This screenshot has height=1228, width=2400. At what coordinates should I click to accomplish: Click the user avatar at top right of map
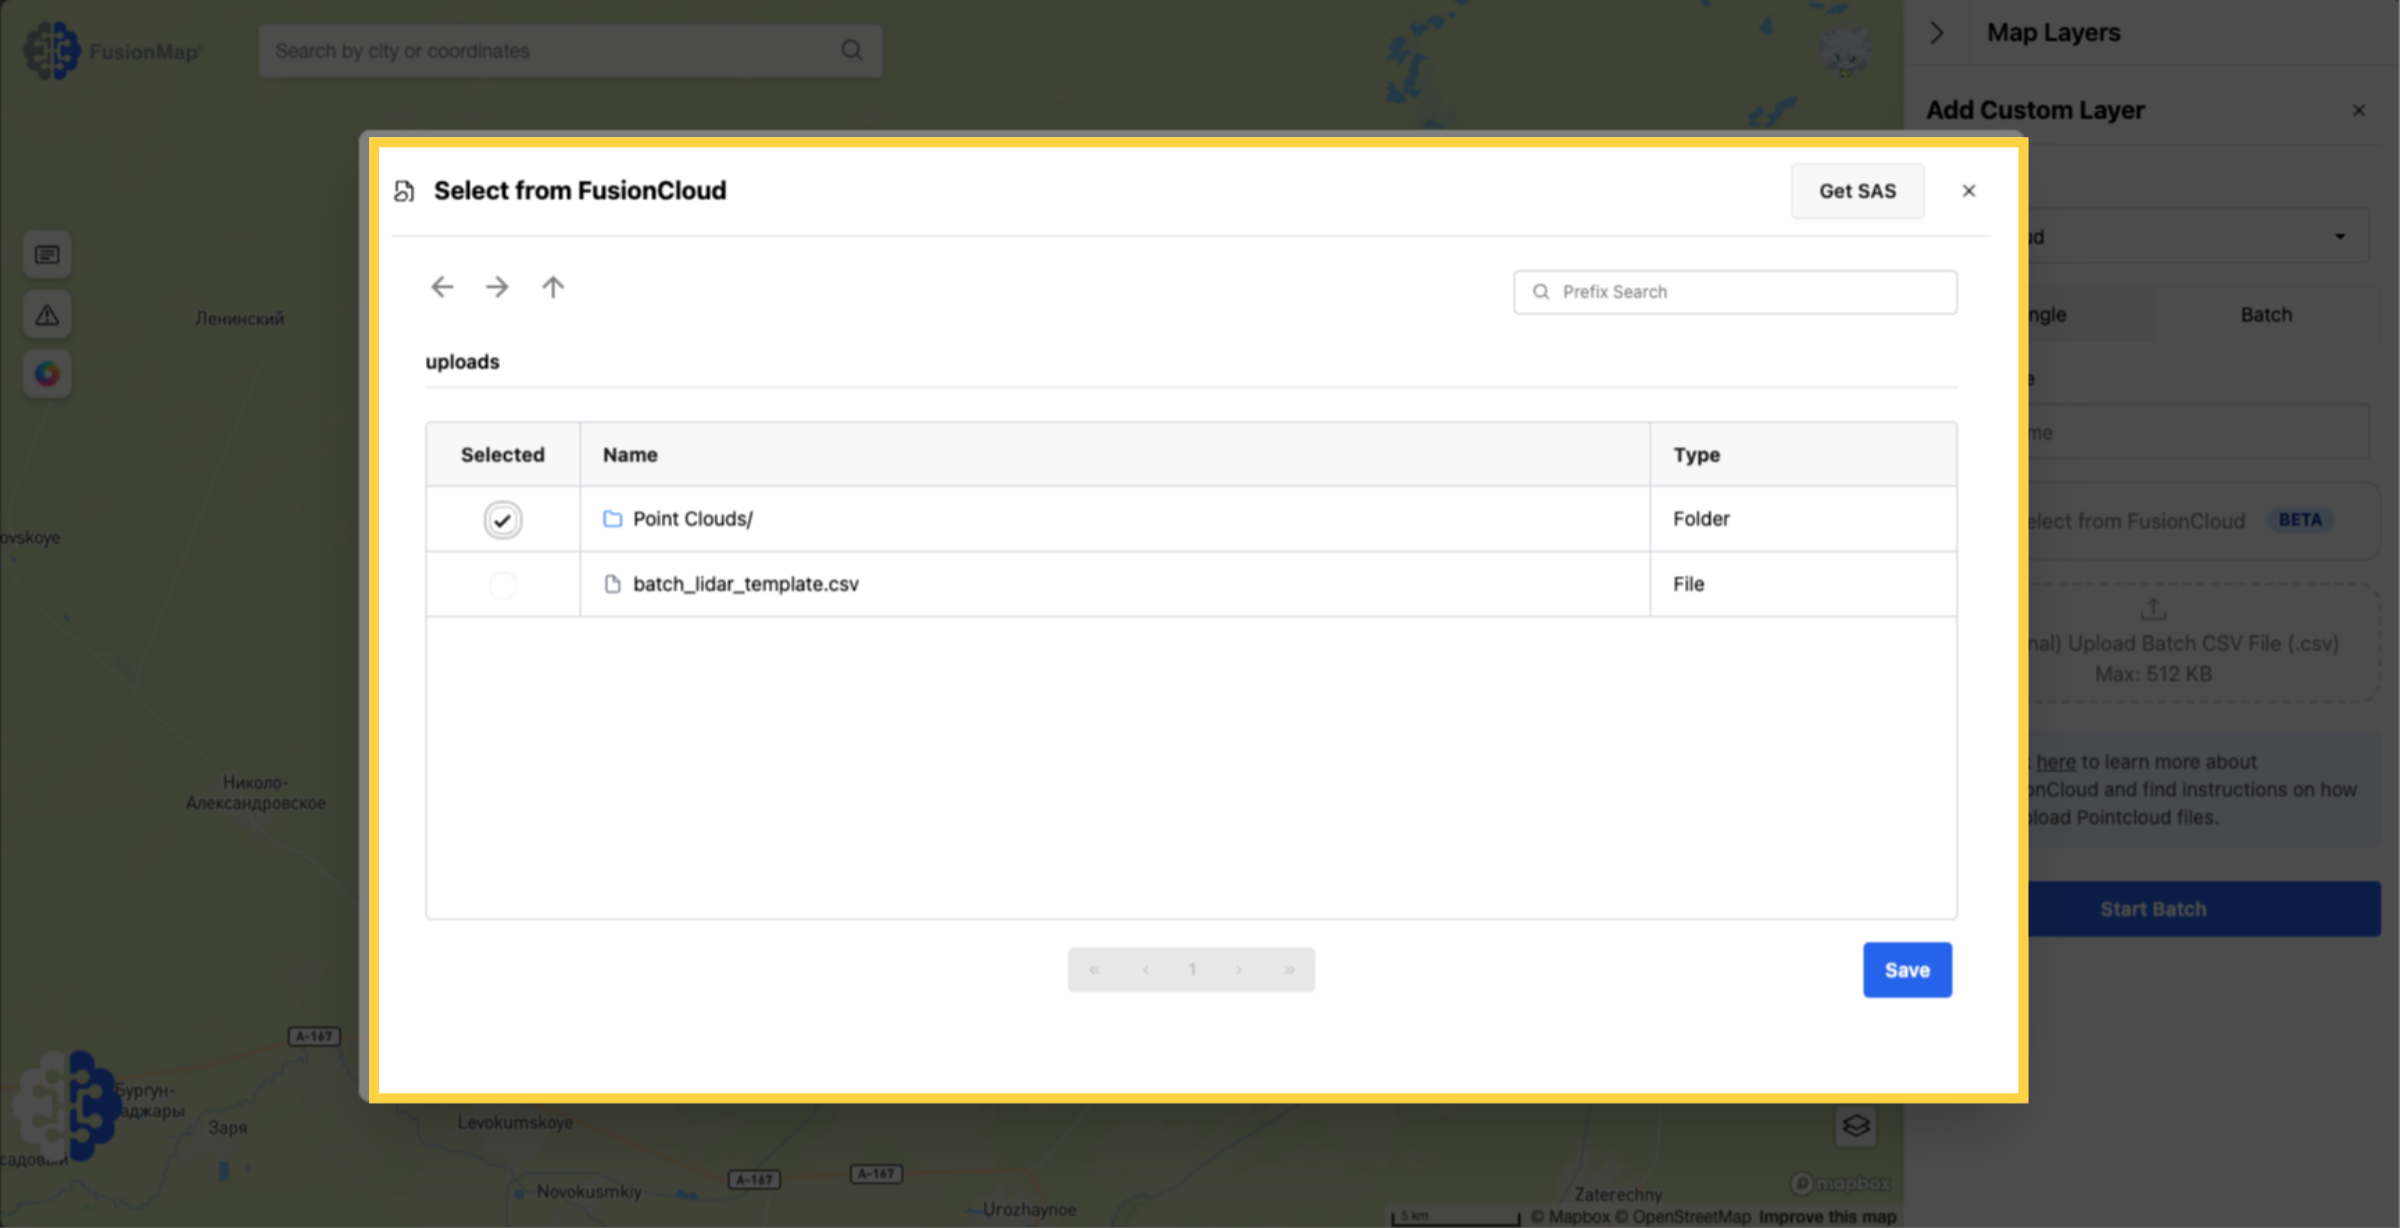coord(1845,50)
